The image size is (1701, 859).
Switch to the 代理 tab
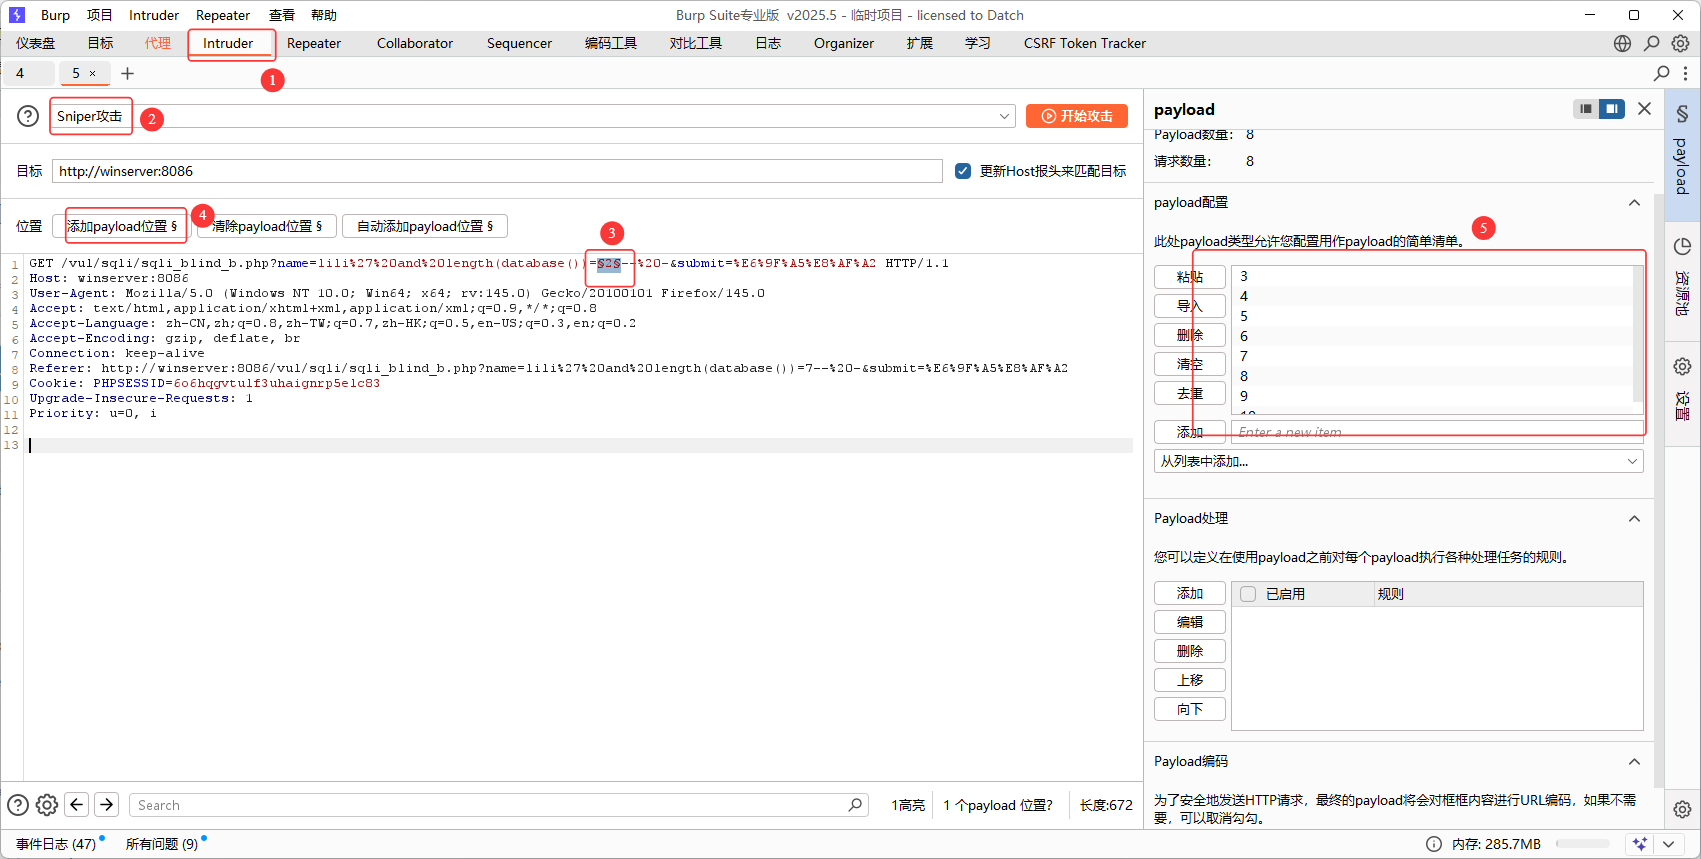click(x=158, y=43)
